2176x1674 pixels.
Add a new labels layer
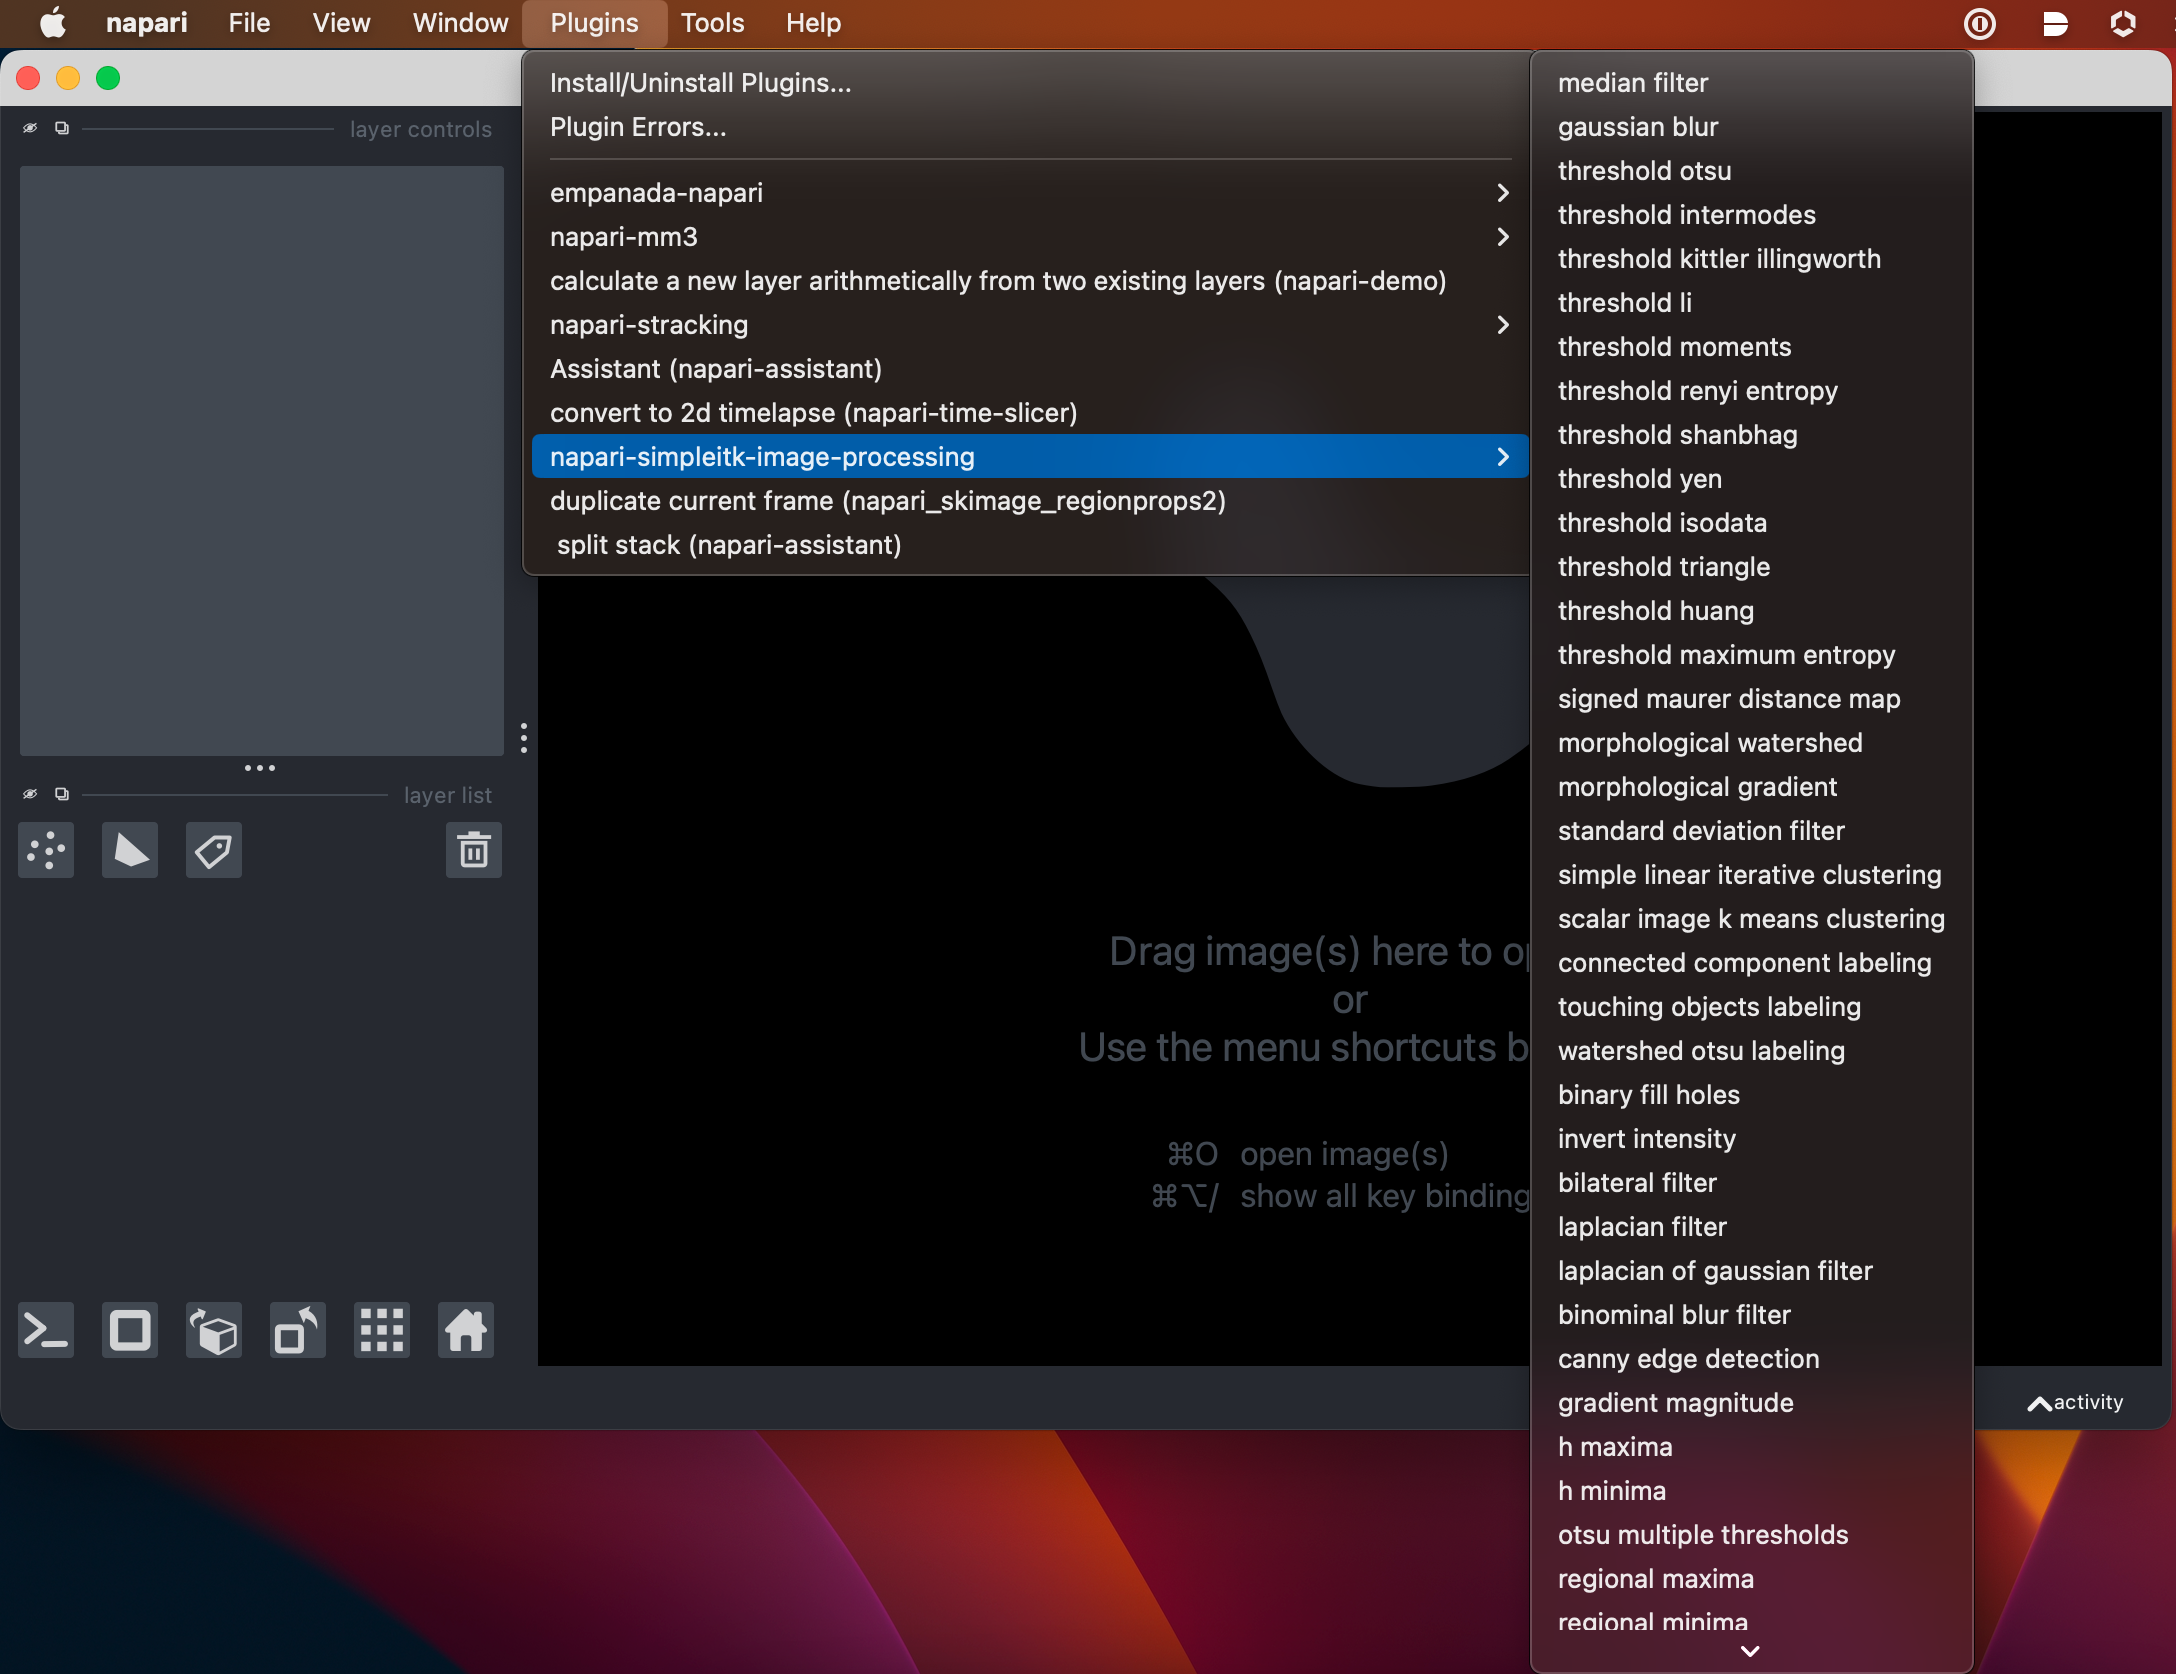click(213, 850)
